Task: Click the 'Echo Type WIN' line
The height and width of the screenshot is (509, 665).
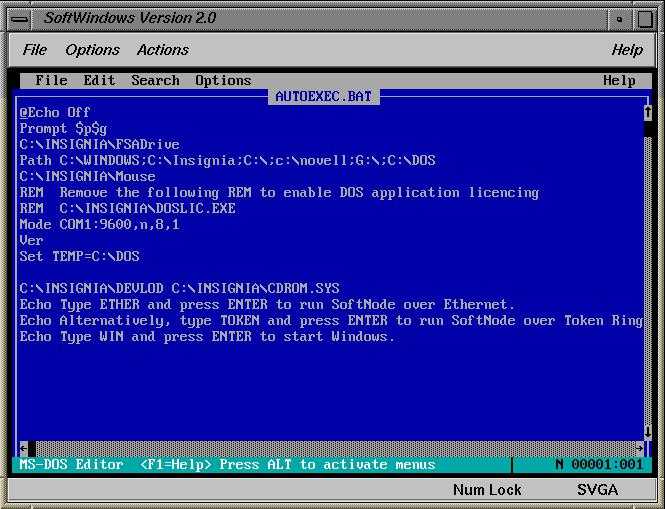Action: 207,337
